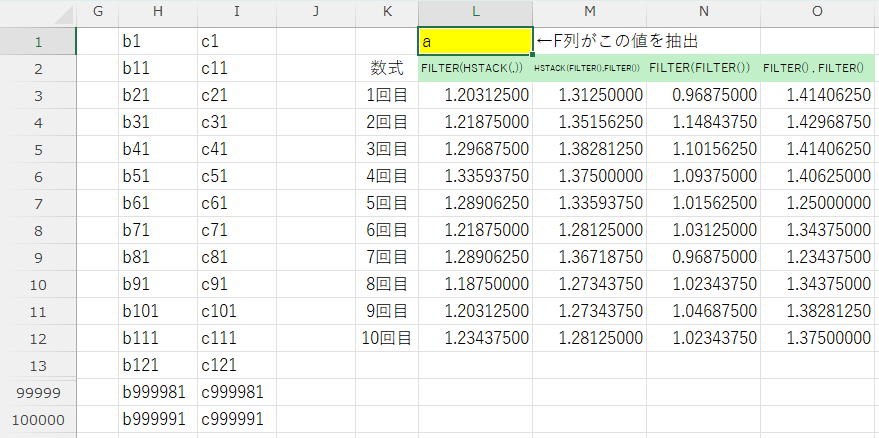The height and width of the screenshot is (438, 879).
Task: Select the '数式' cell
Action: tap(387, 68)
